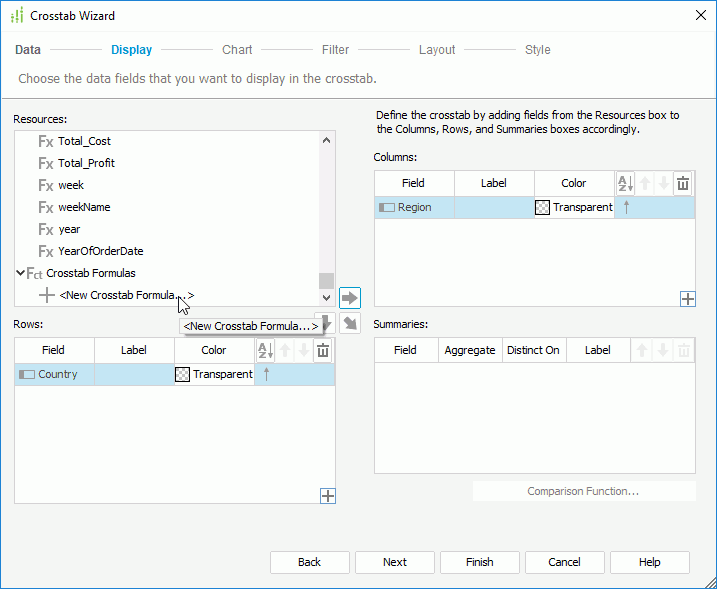Delete the selected field in Columns
This screenshot has width=717, height=589.
coord(683,183)
